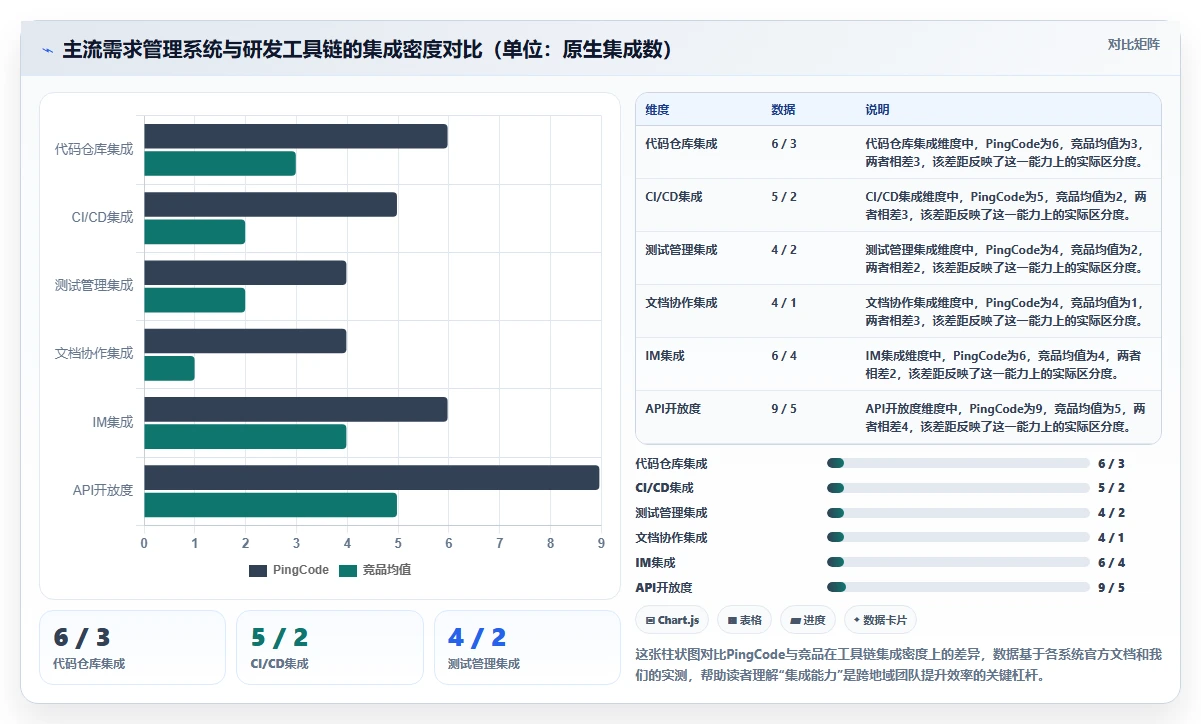Click the 4 / 1 value in table

tap(784, 303)
